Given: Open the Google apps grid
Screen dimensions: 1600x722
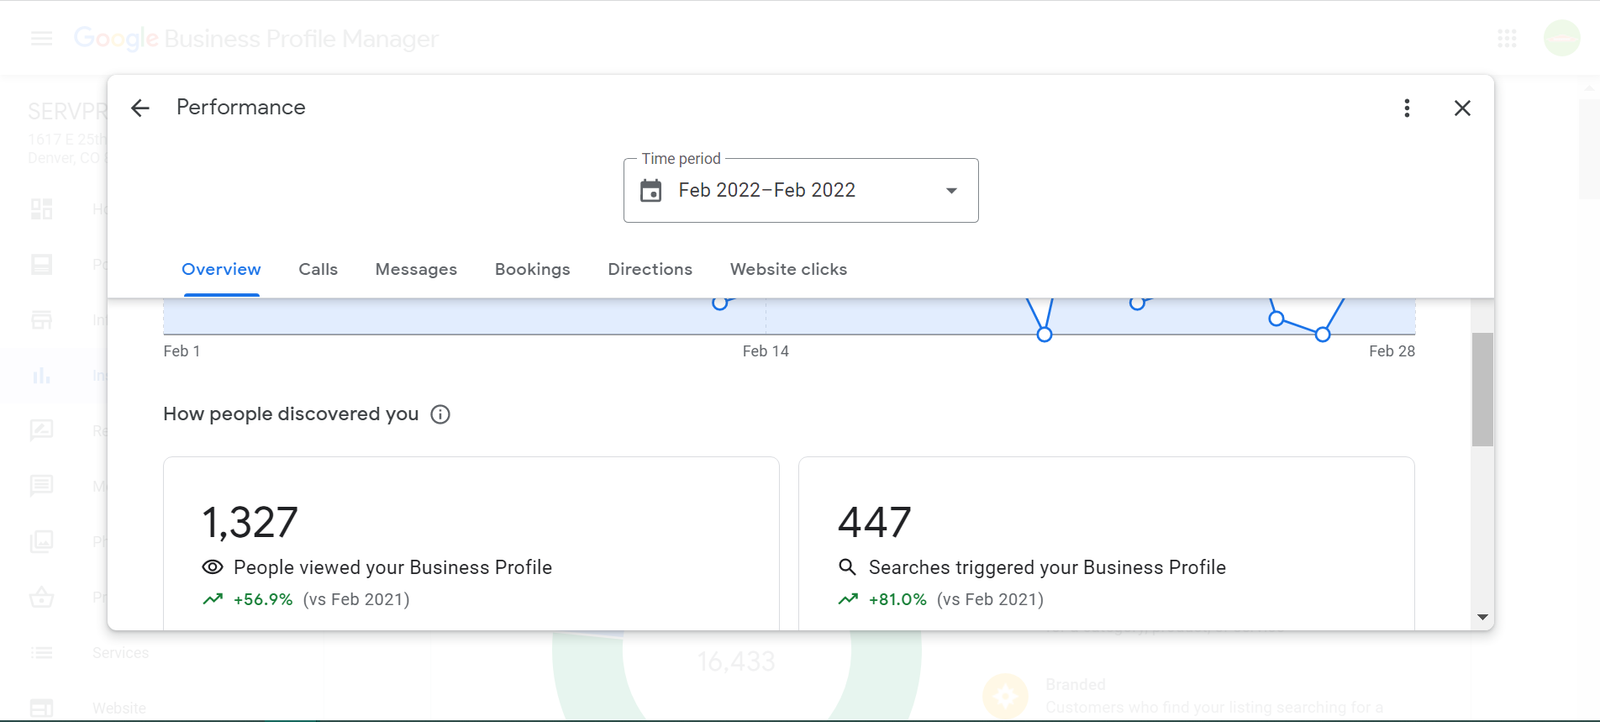Looking at the screenshot, I should tap(1507, 38).
